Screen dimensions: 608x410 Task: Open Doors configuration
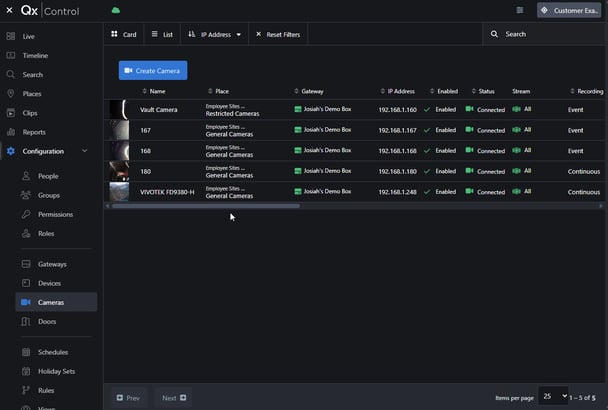47,322
